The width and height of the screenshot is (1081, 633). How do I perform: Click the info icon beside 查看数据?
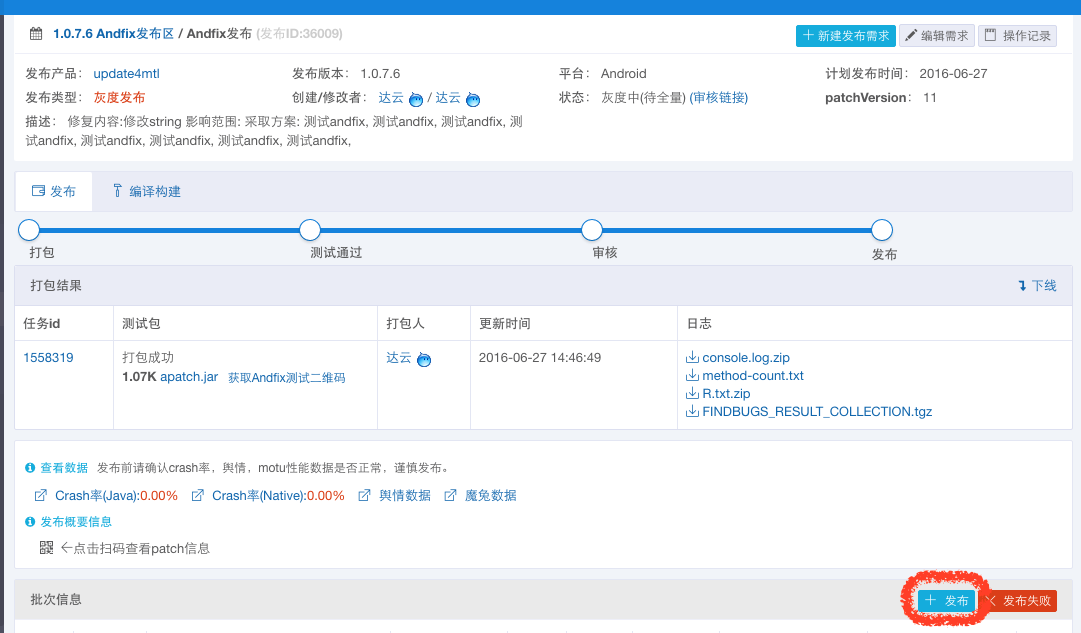30,468
